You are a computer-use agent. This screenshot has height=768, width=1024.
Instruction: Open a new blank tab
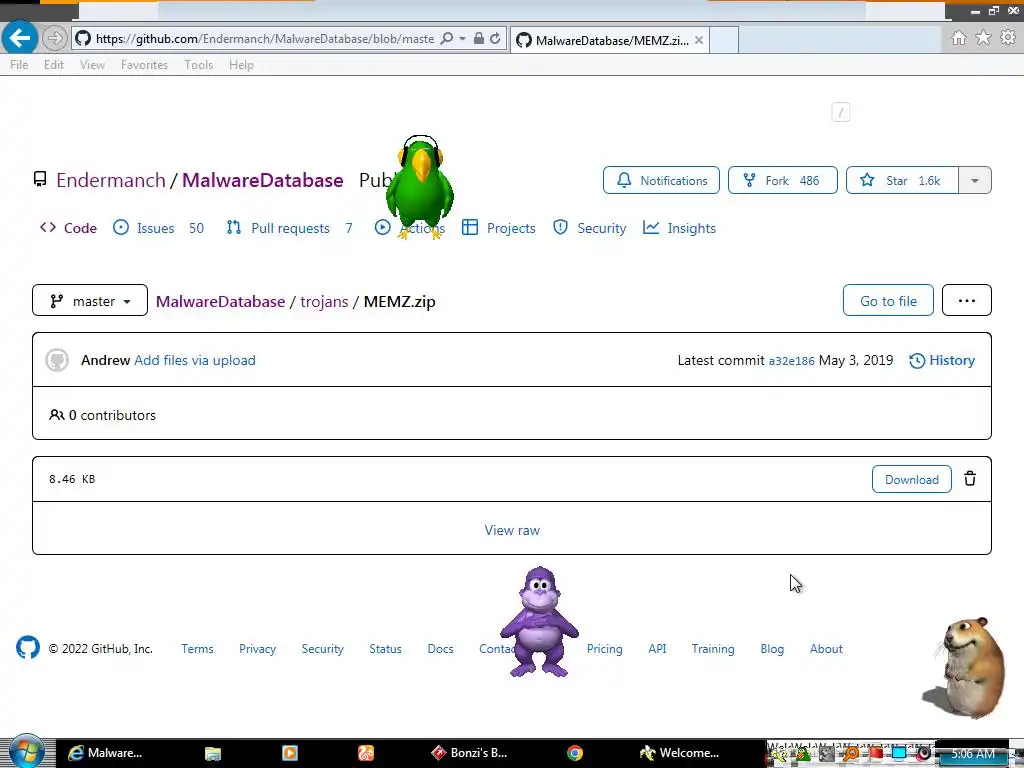pyautogui.click(x=724, y=40)
